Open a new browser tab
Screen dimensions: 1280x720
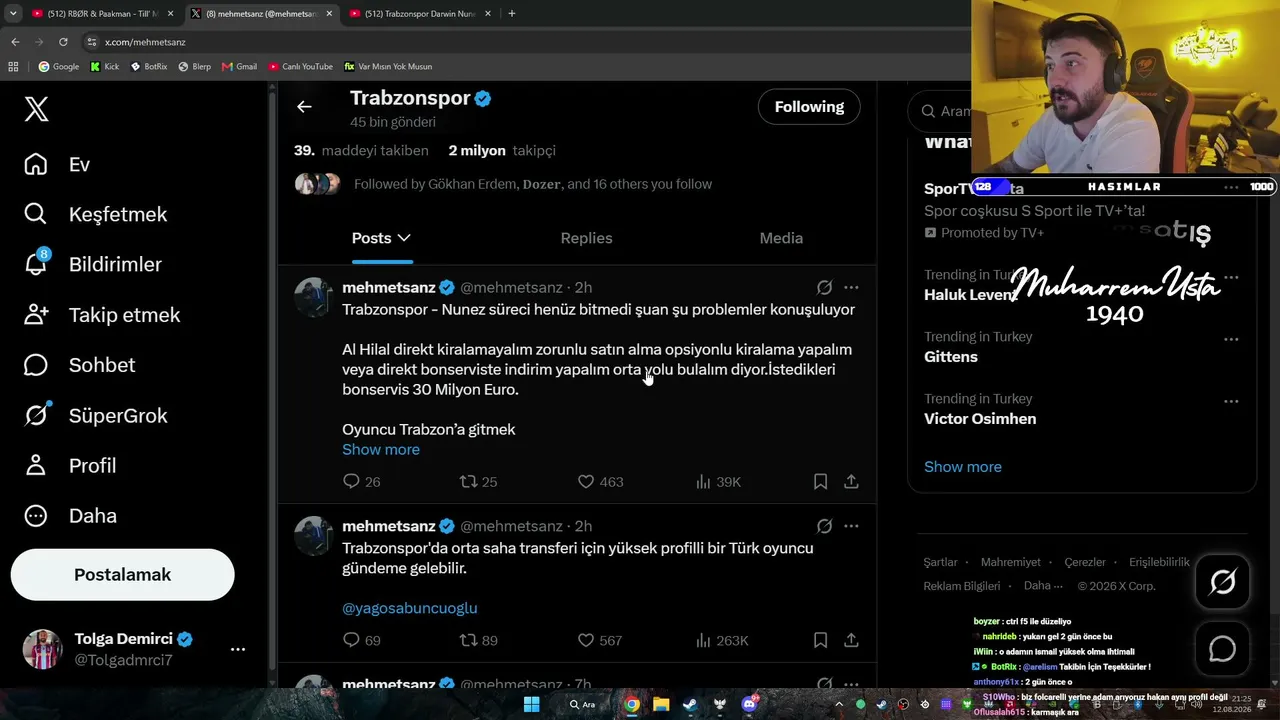pyautogui.click(x=512, y=14)
